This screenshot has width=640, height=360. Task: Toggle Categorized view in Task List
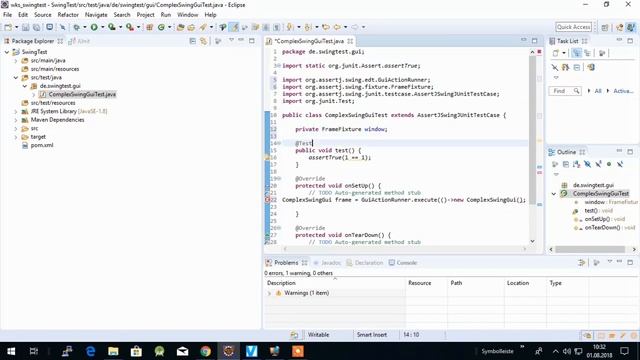click(x=576, y=53)
